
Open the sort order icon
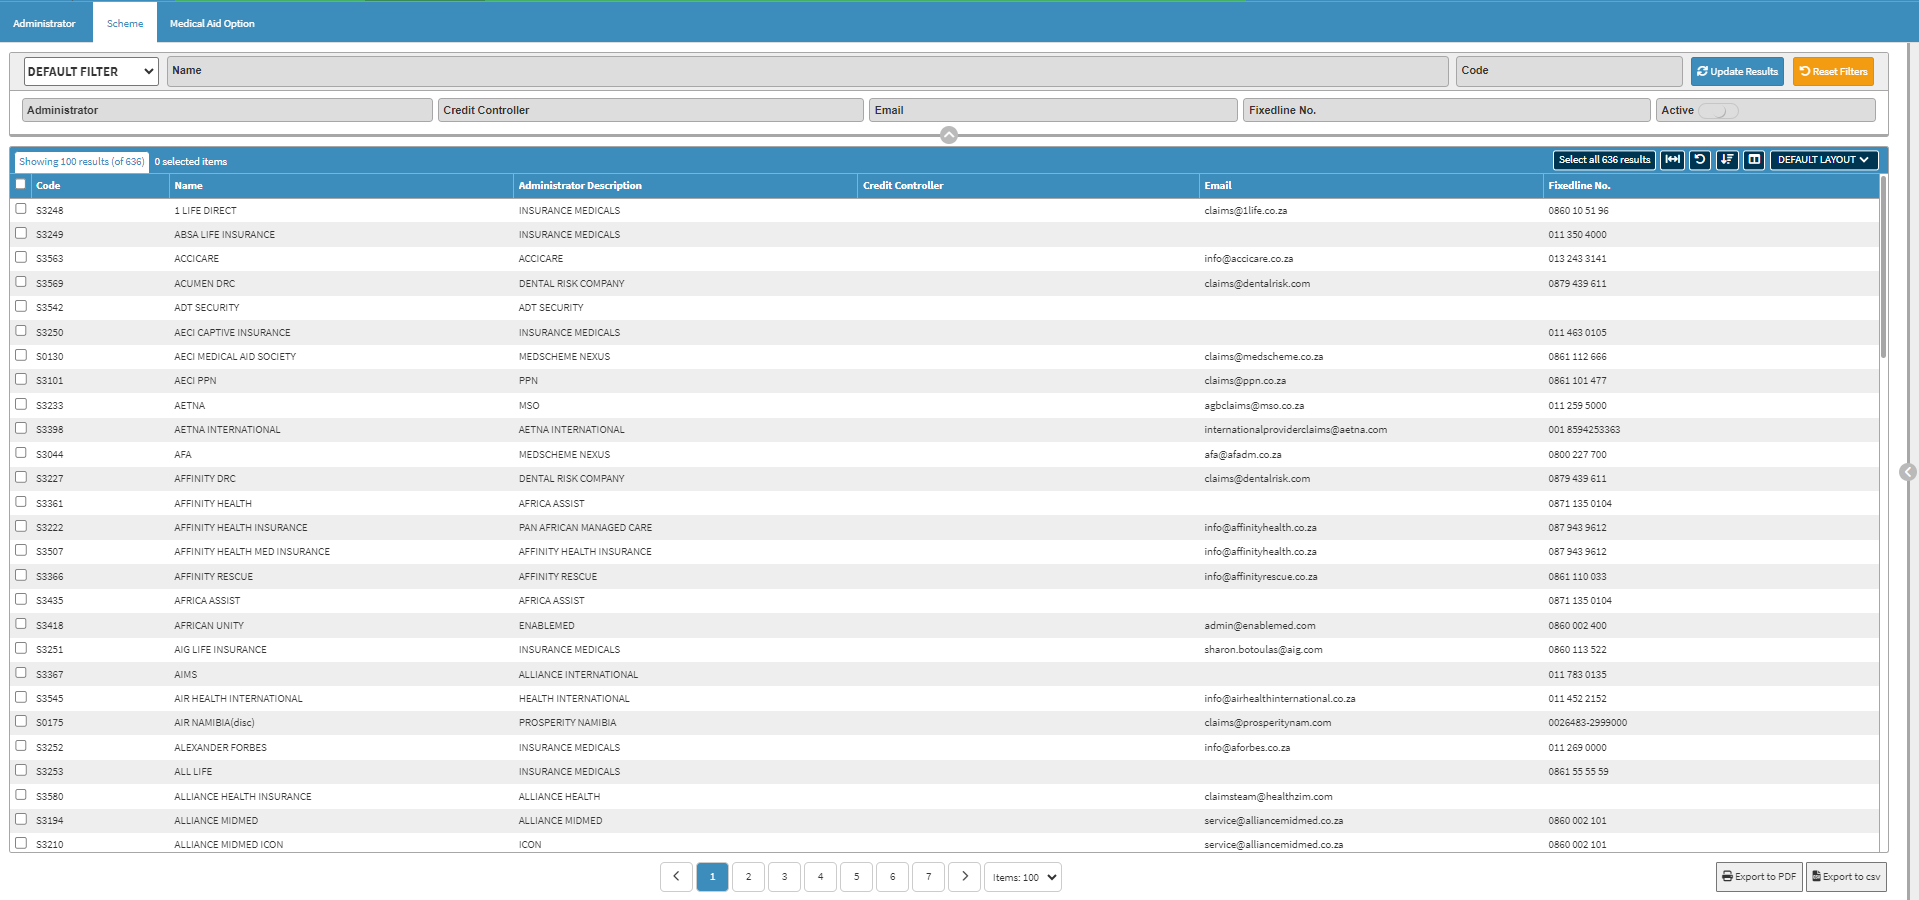1727,160
